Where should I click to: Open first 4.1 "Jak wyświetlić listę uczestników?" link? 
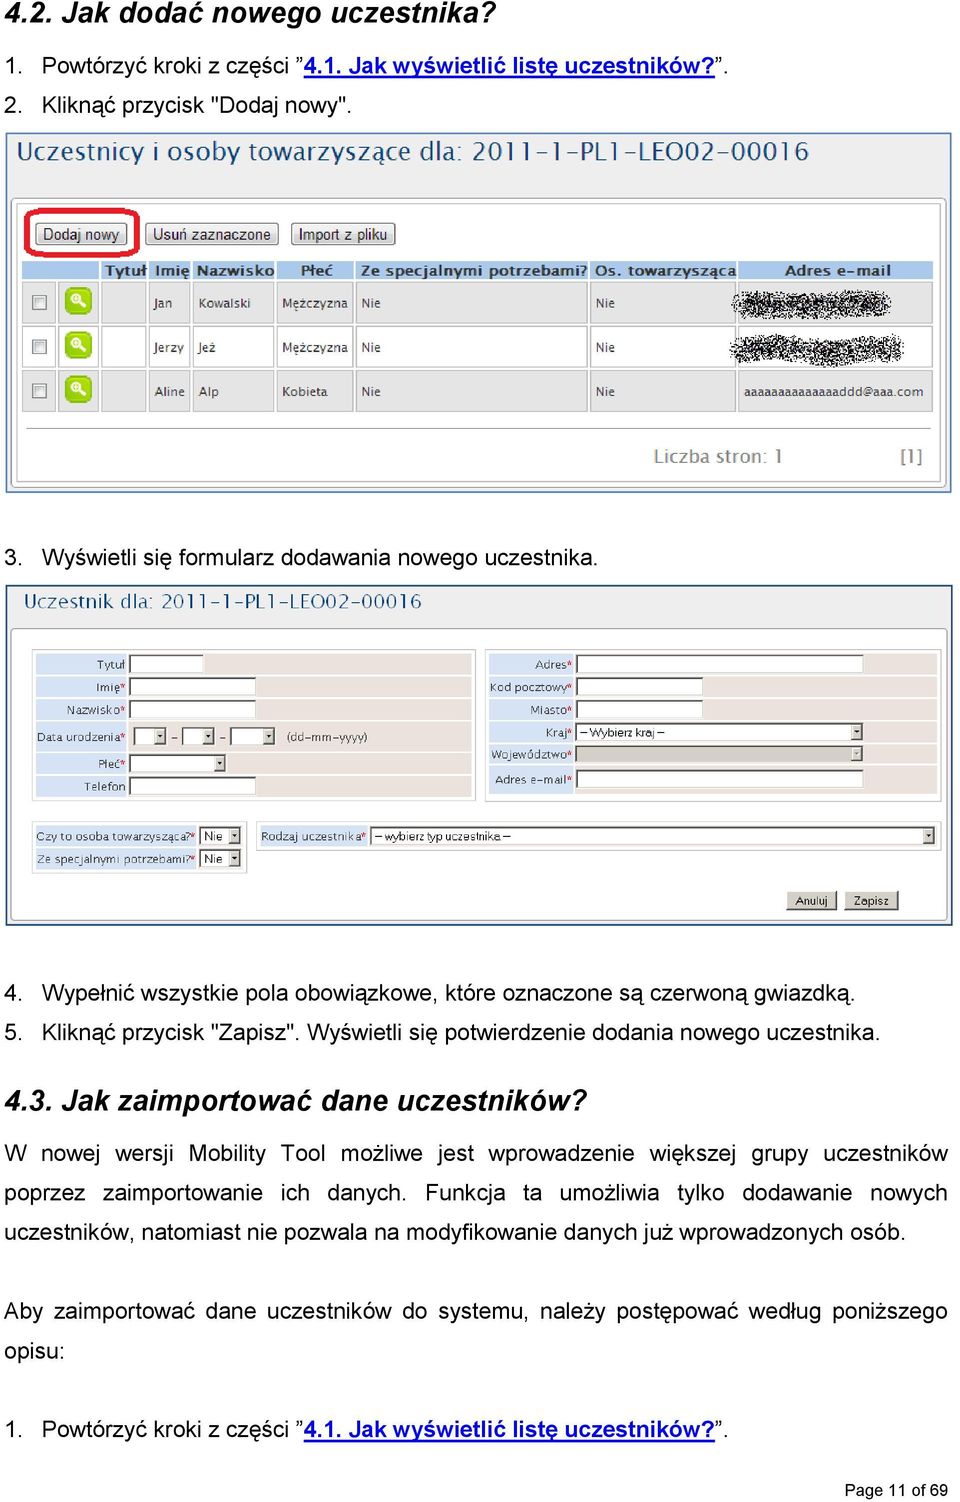509,66
